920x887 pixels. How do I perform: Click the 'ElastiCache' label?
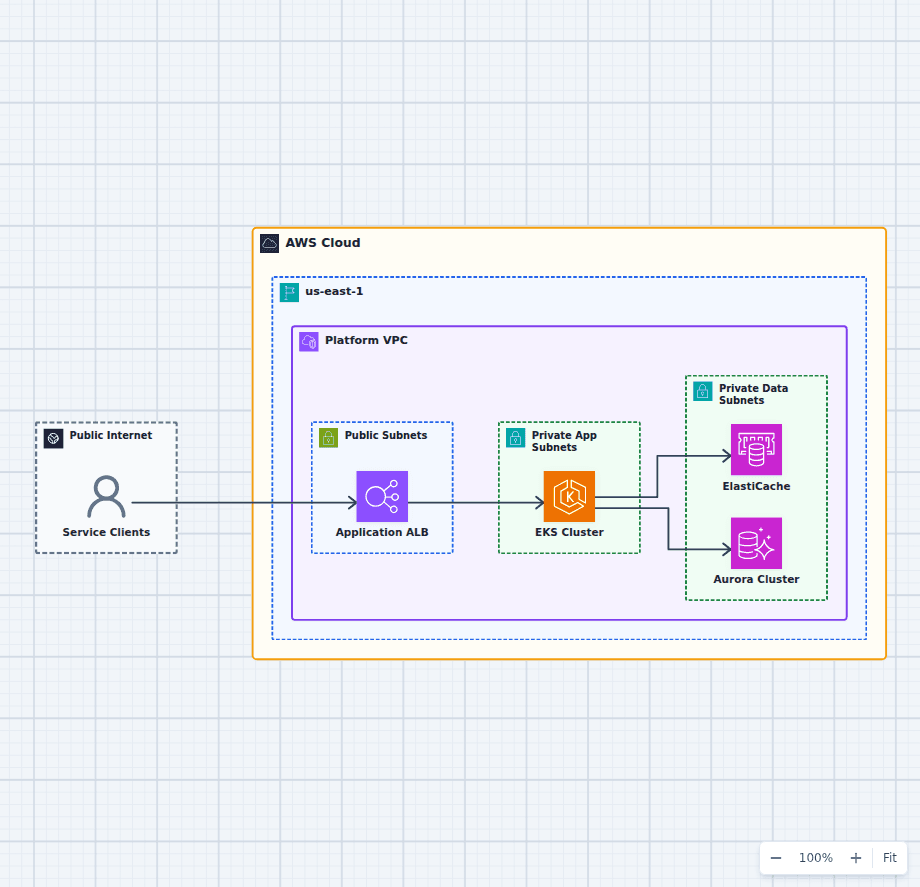[756, 486]
